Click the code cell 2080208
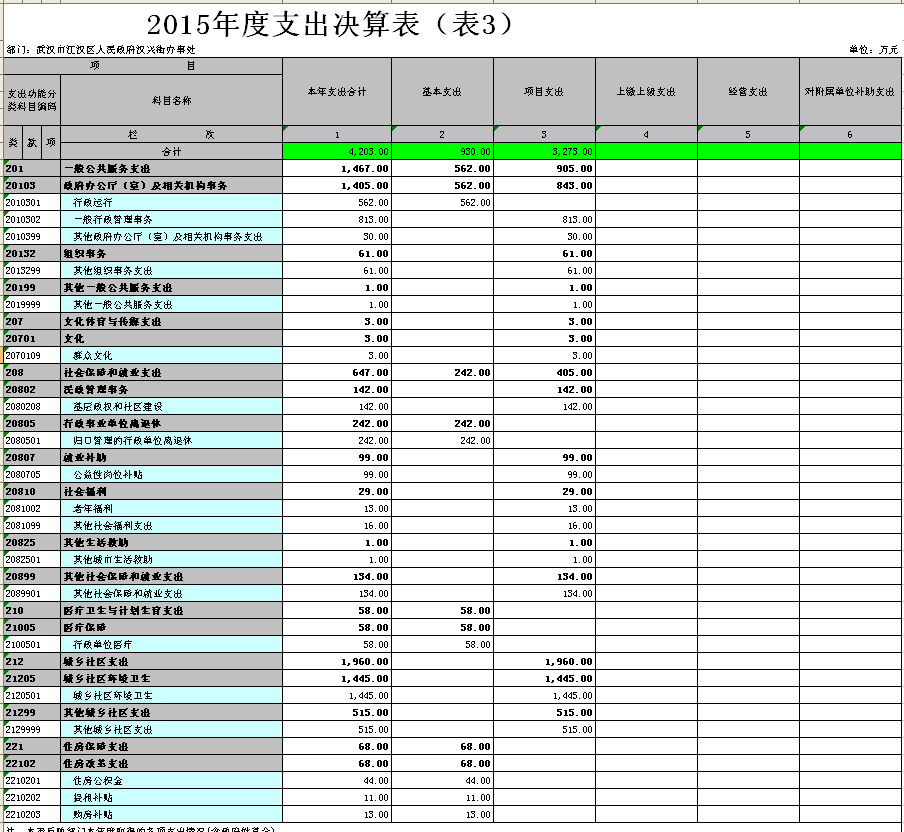Viewport: 904px width, 832px height. click(x=31, y=406)
